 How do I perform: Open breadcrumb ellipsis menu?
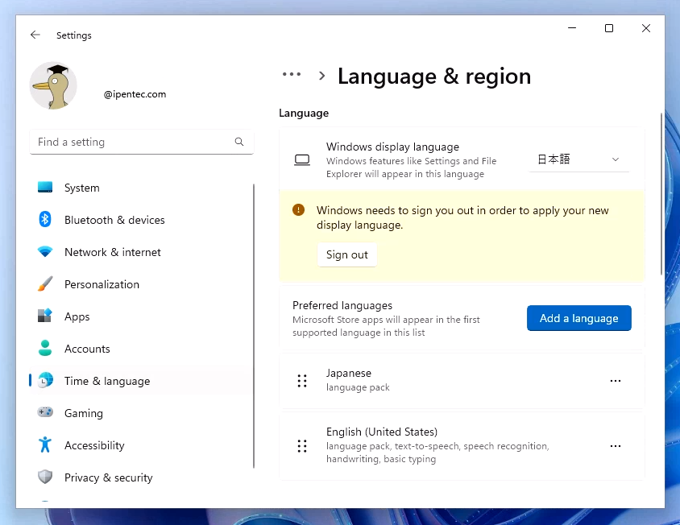point(291,75)
